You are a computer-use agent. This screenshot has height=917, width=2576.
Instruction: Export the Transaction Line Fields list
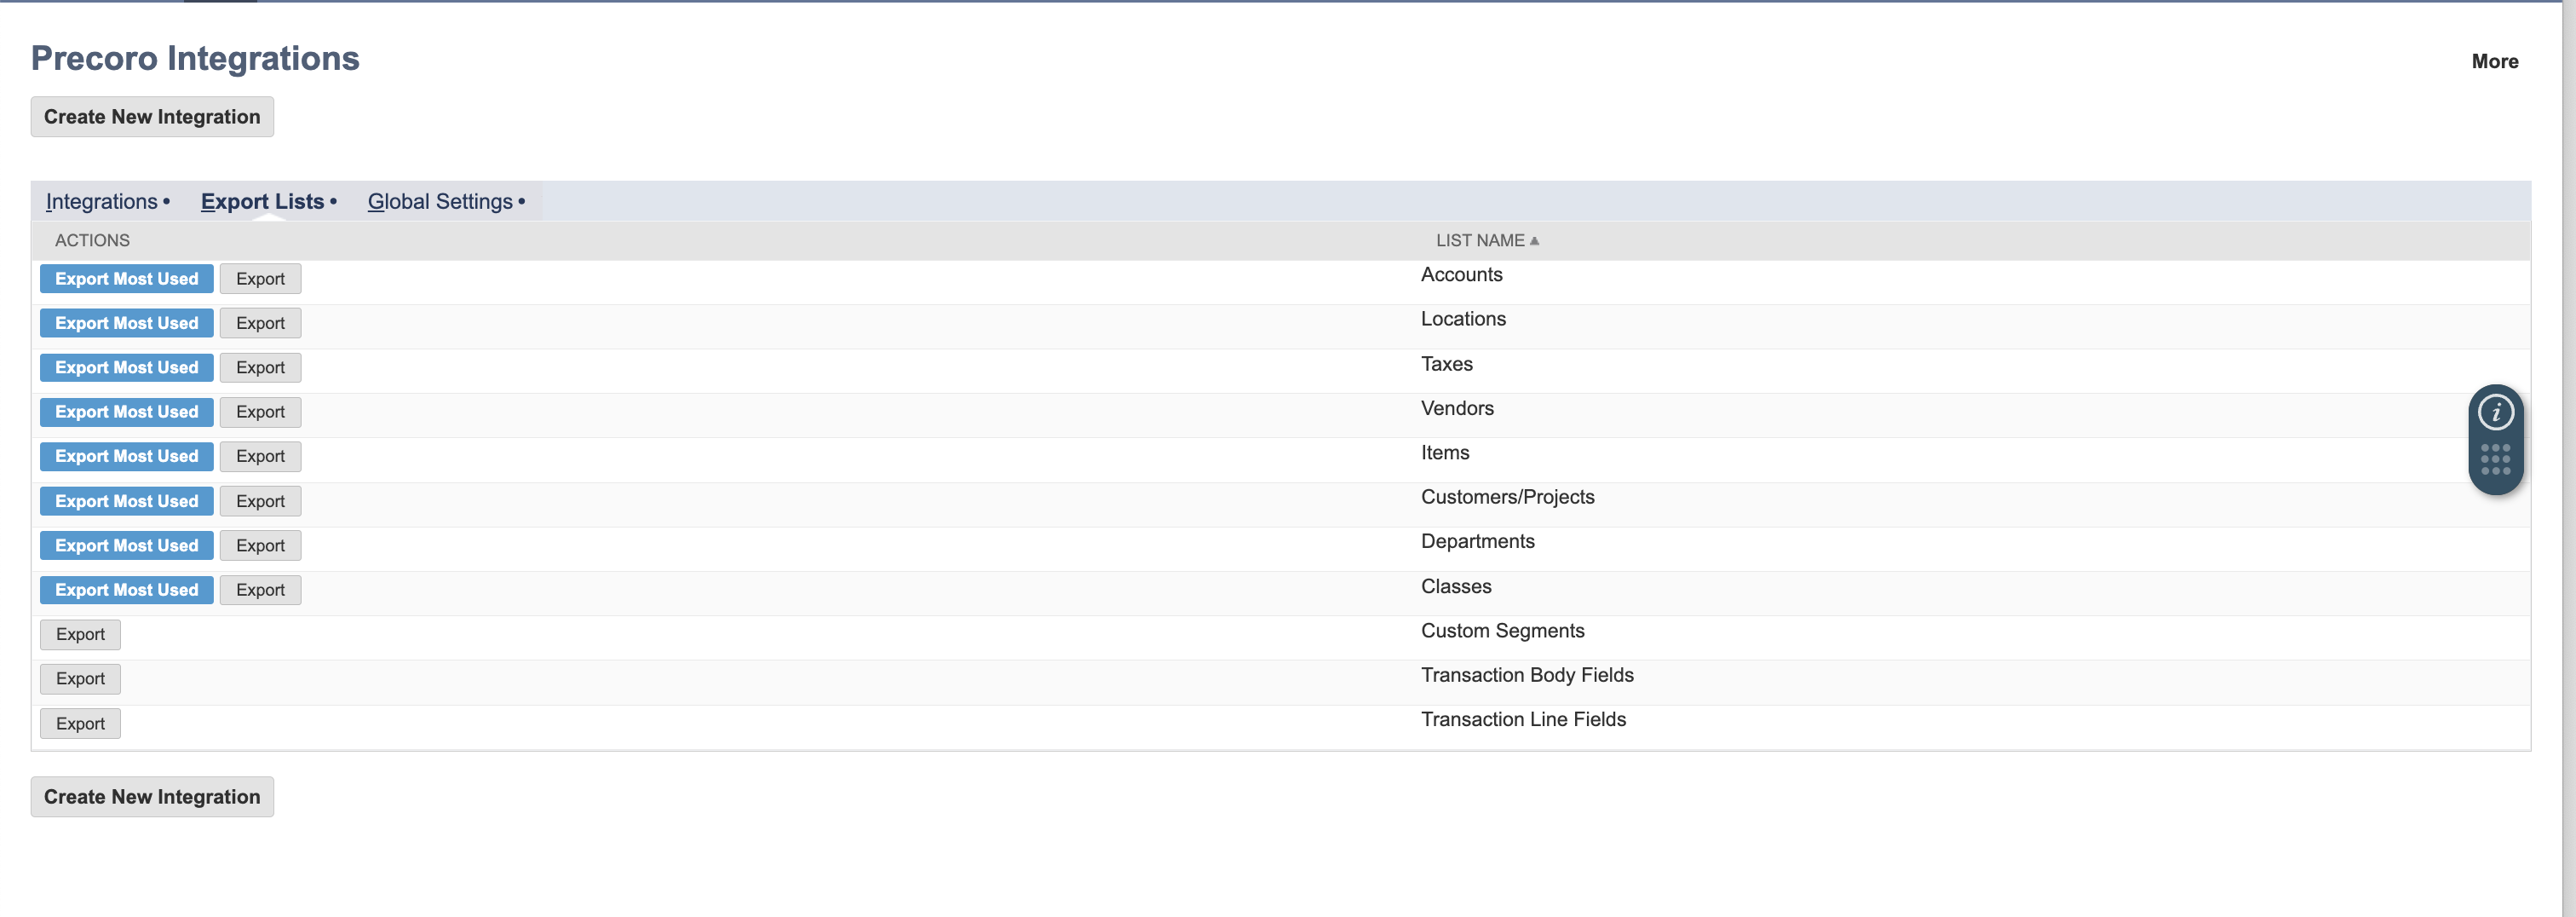(x=80, y=723)
